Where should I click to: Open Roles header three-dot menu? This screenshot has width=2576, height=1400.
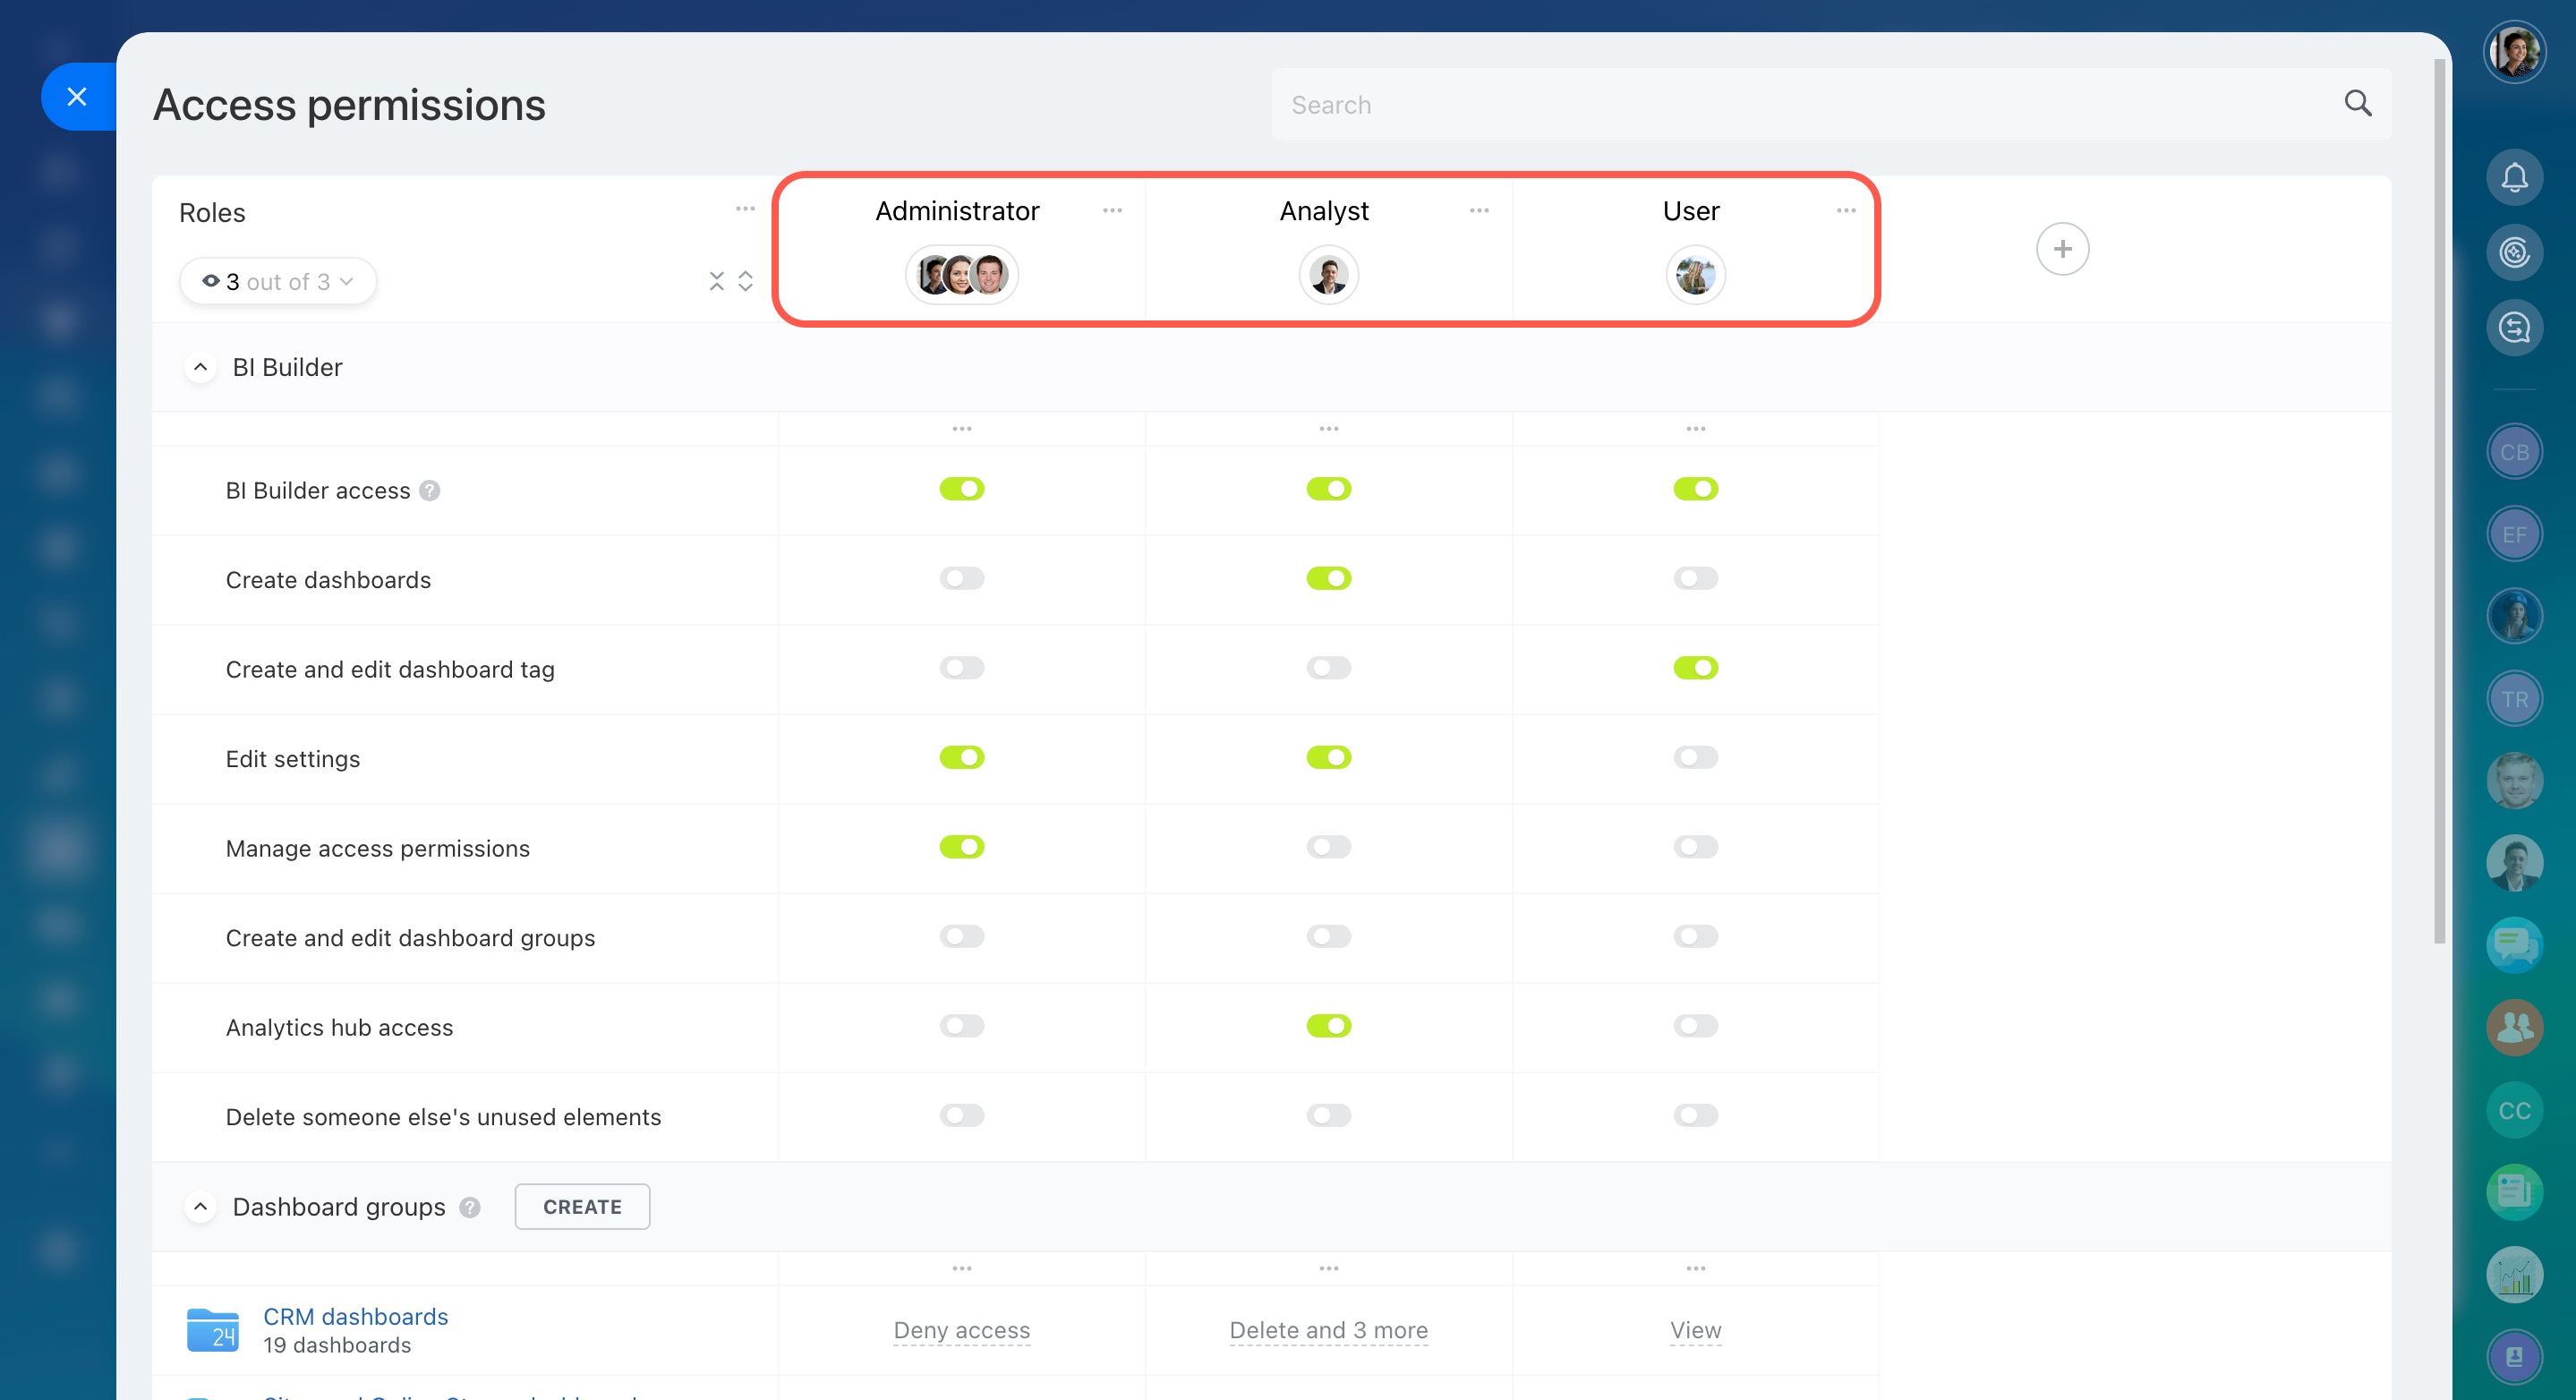point(745,209)
